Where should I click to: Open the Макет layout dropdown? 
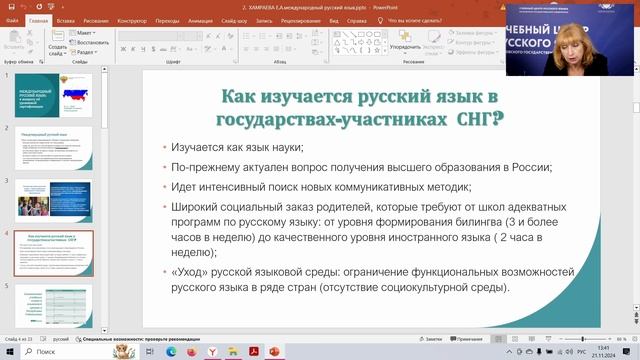tap(83, 33)
